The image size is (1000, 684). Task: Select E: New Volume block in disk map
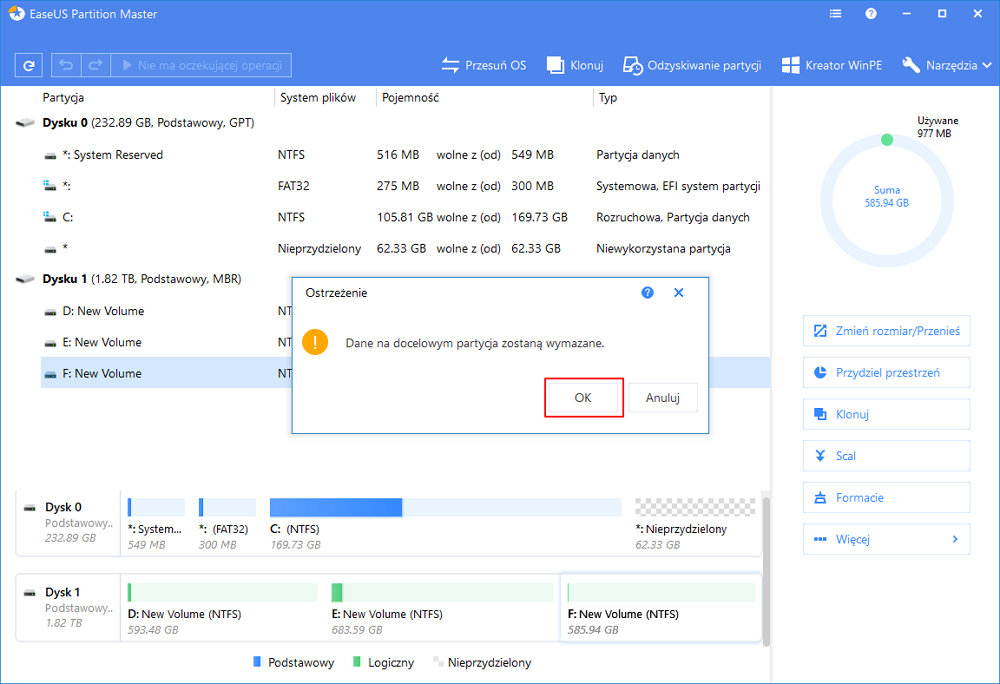pyautogui.click(x=442, y=608)
